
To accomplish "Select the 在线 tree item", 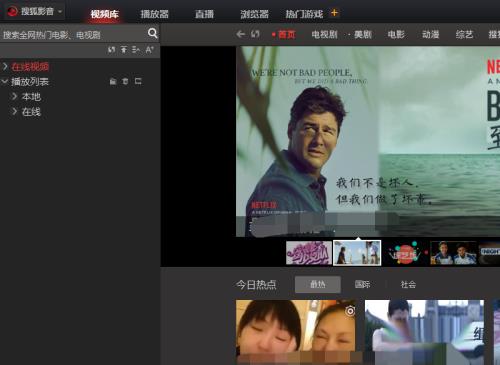I will (x=31, y=112).
